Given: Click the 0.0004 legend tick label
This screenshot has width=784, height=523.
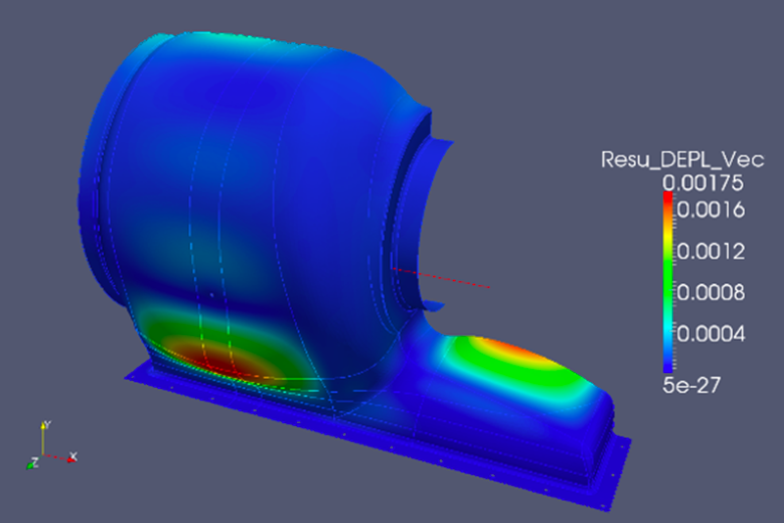Looking at the screenshot, I should coord(711,334).
